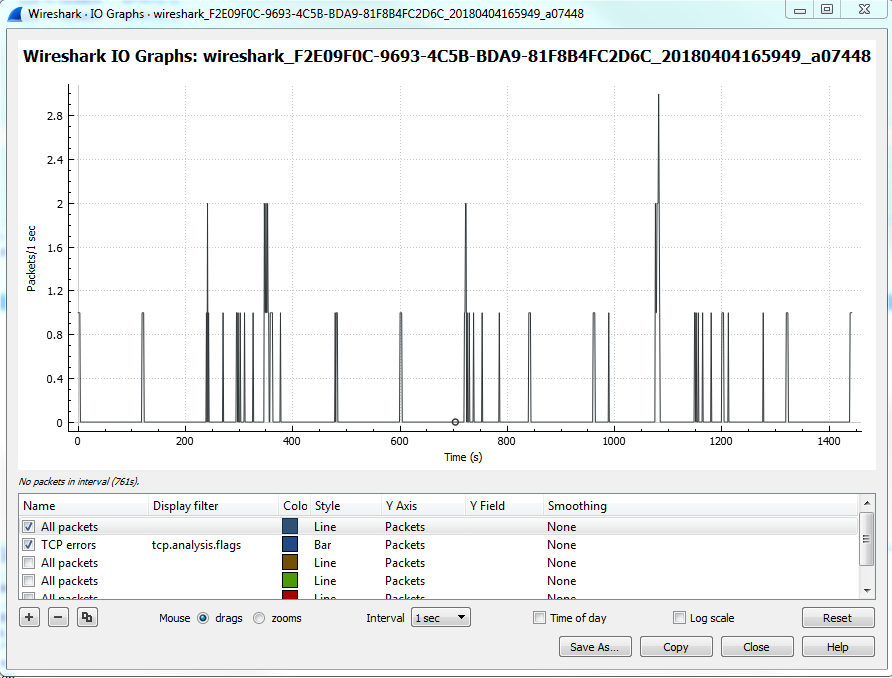892x678 pixels.
Task: Click the plus icon to add a graph
Action: tap(30, 618)
